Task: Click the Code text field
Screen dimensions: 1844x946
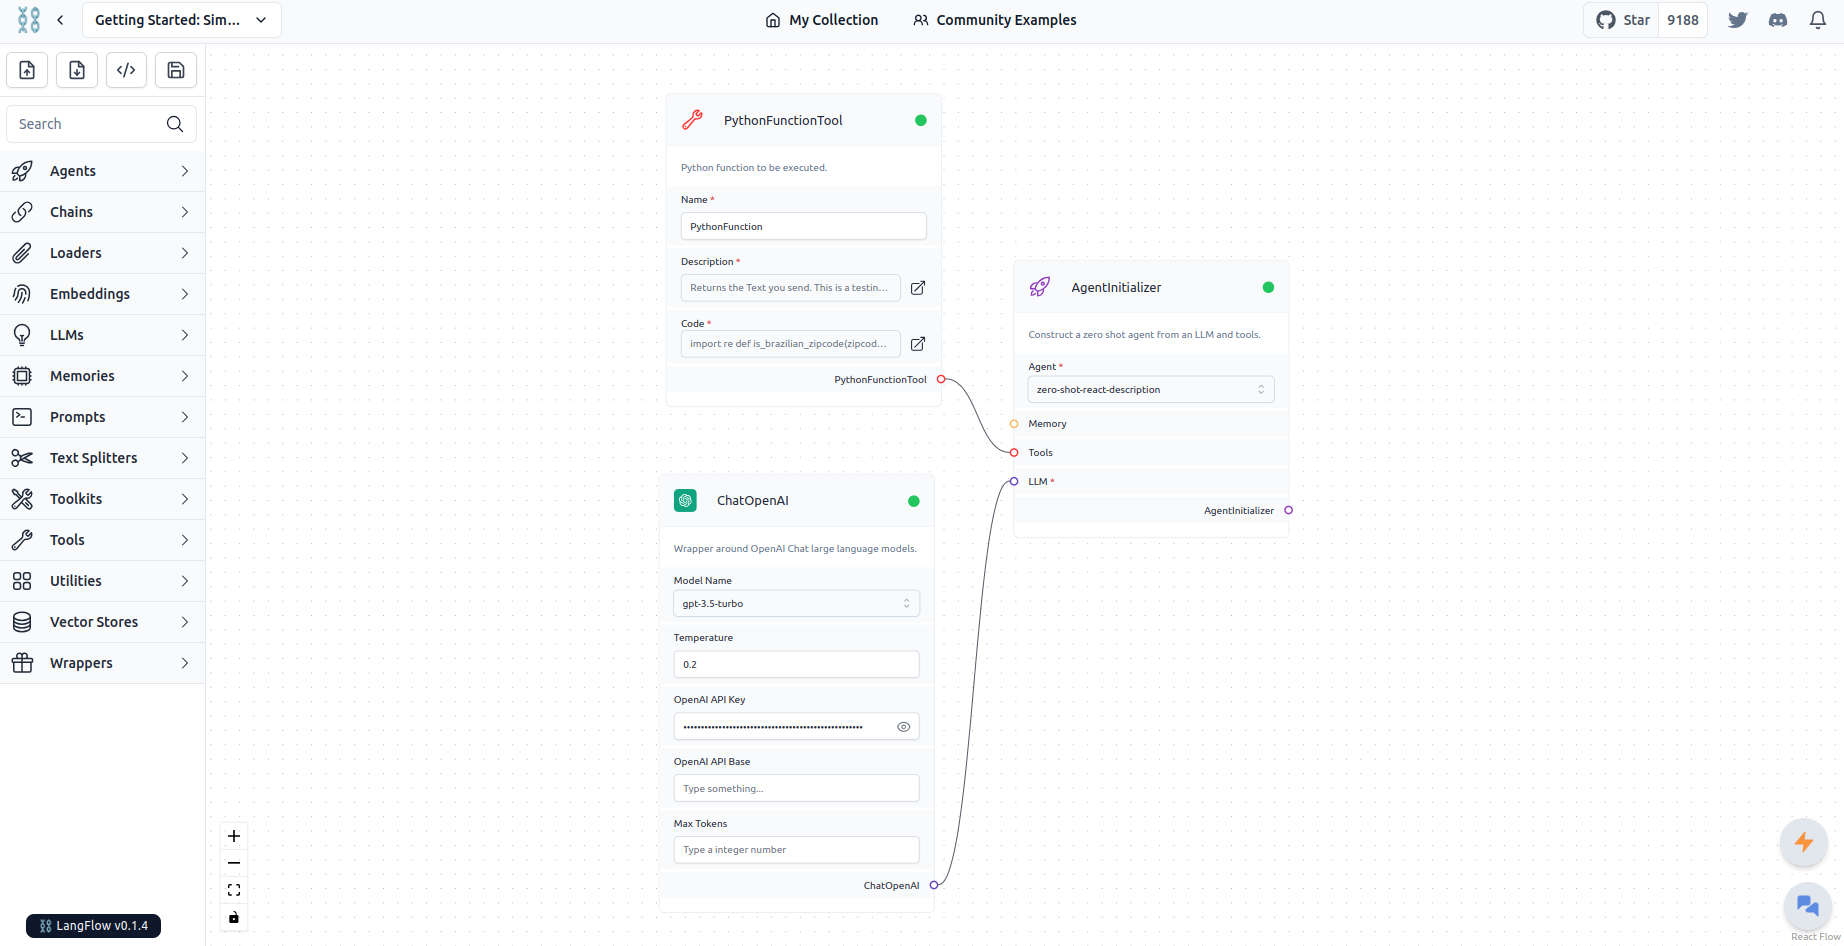Action: [790, 344]
